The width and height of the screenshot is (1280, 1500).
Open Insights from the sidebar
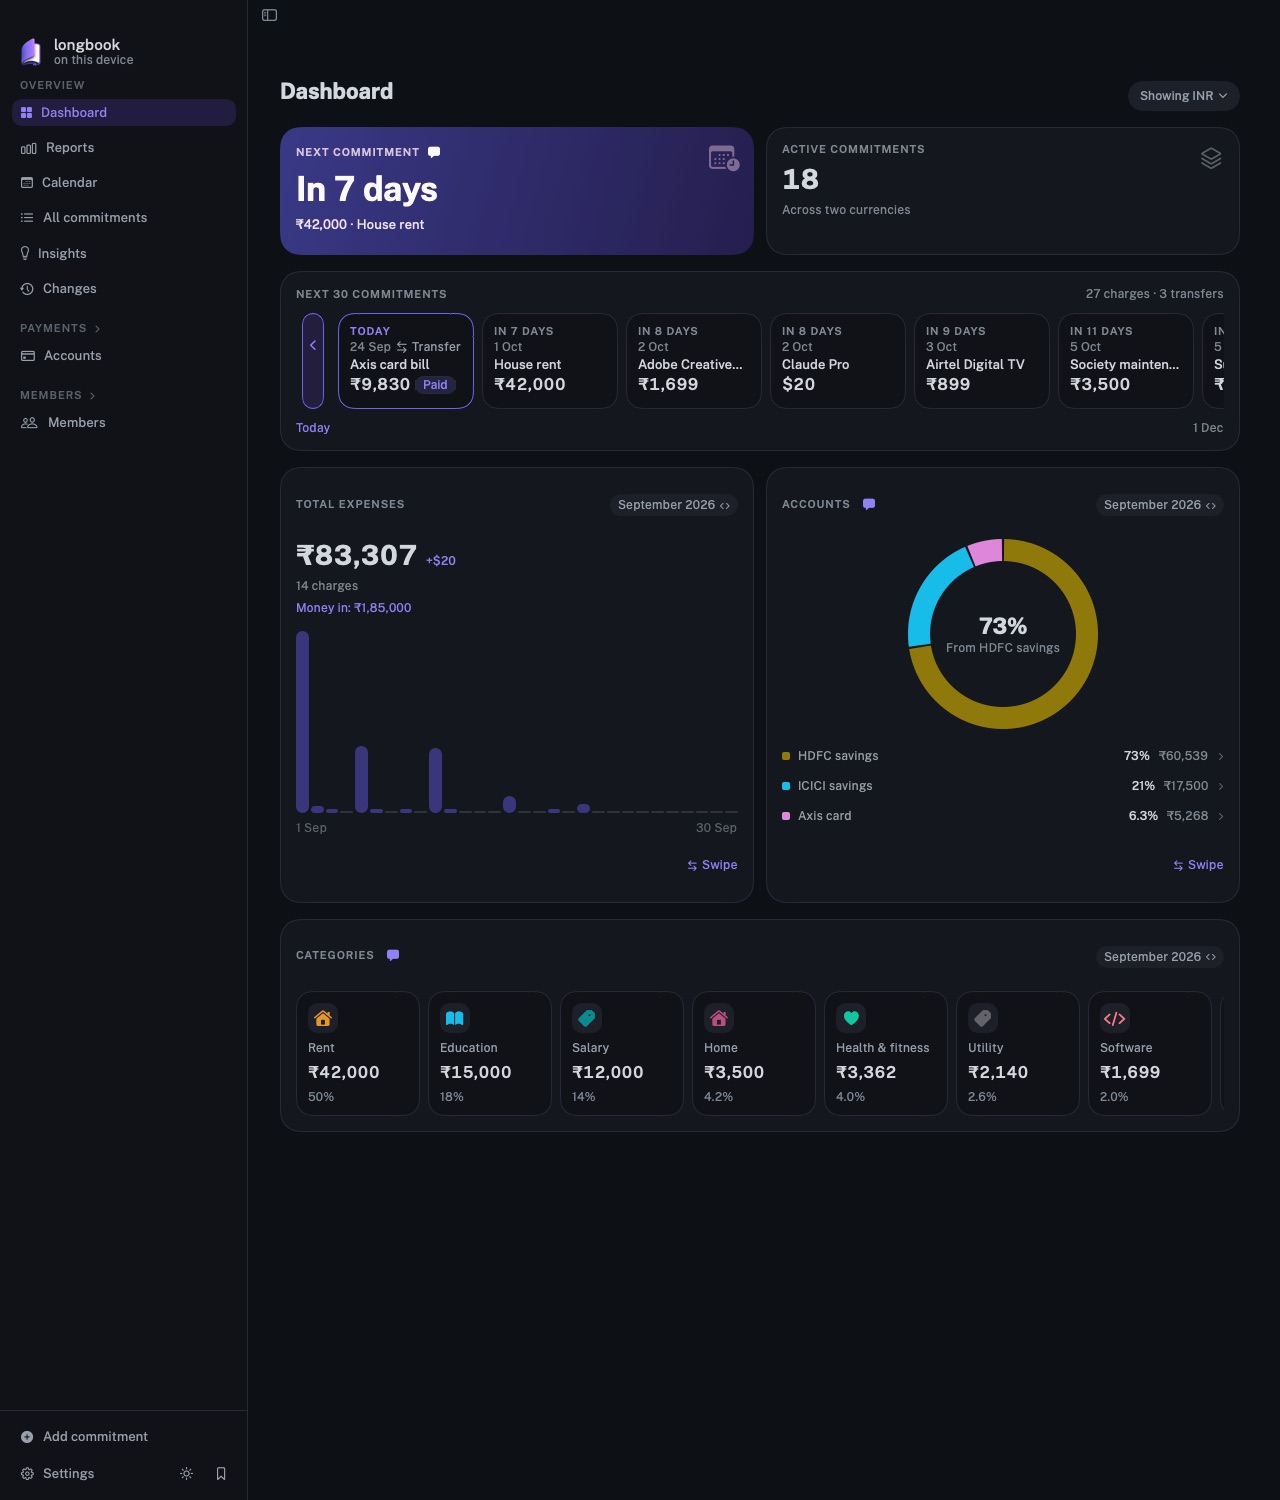tap(124, 253)
